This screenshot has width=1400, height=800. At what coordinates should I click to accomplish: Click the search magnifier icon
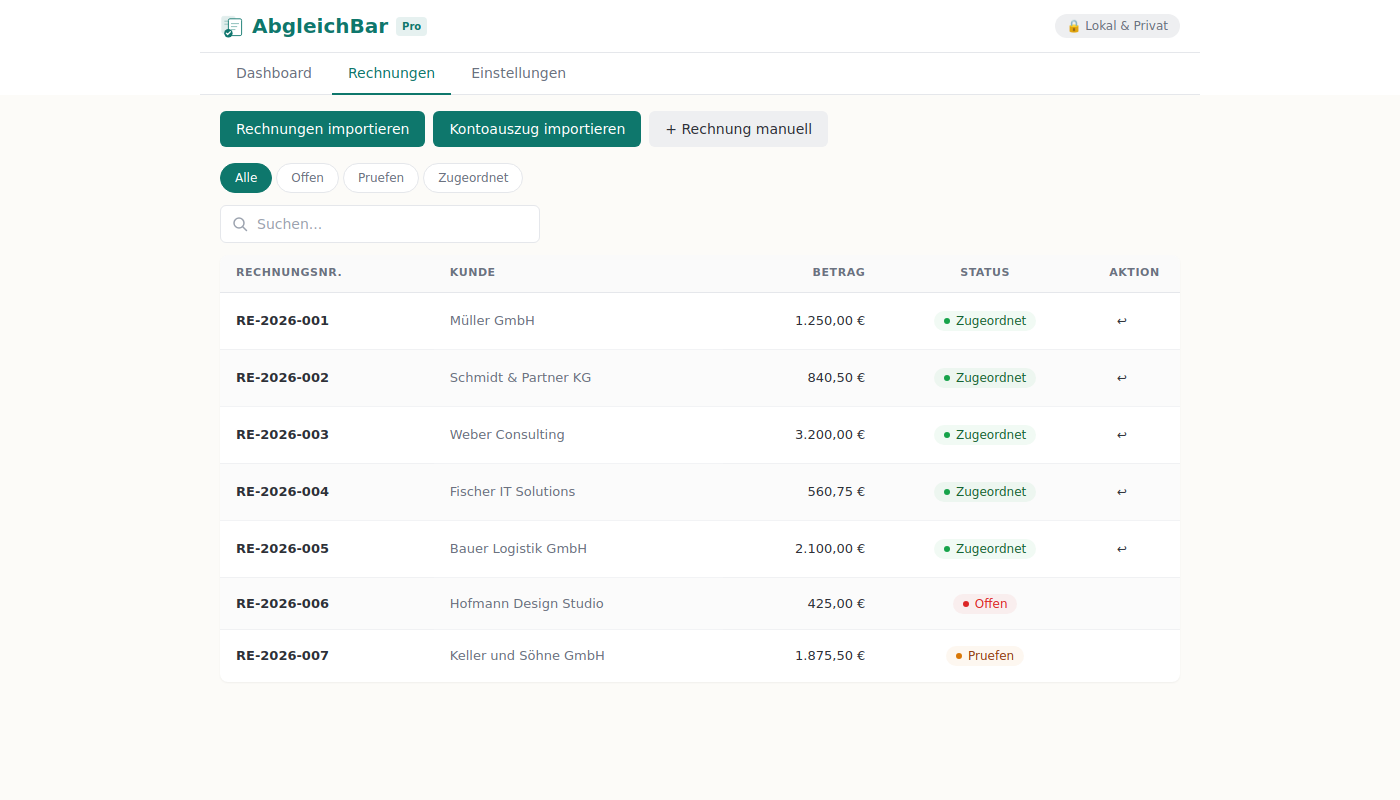(240, 224)
